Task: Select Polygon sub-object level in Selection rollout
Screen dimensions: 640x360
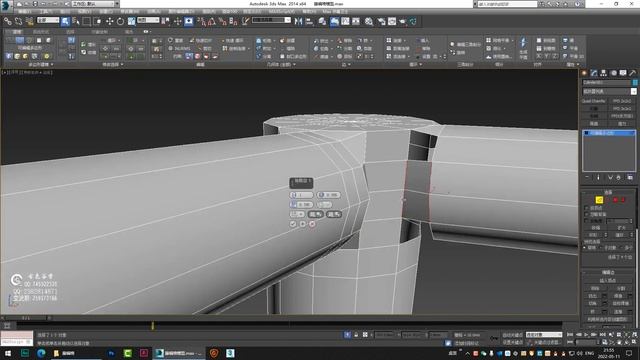Action: click(615, 200)
